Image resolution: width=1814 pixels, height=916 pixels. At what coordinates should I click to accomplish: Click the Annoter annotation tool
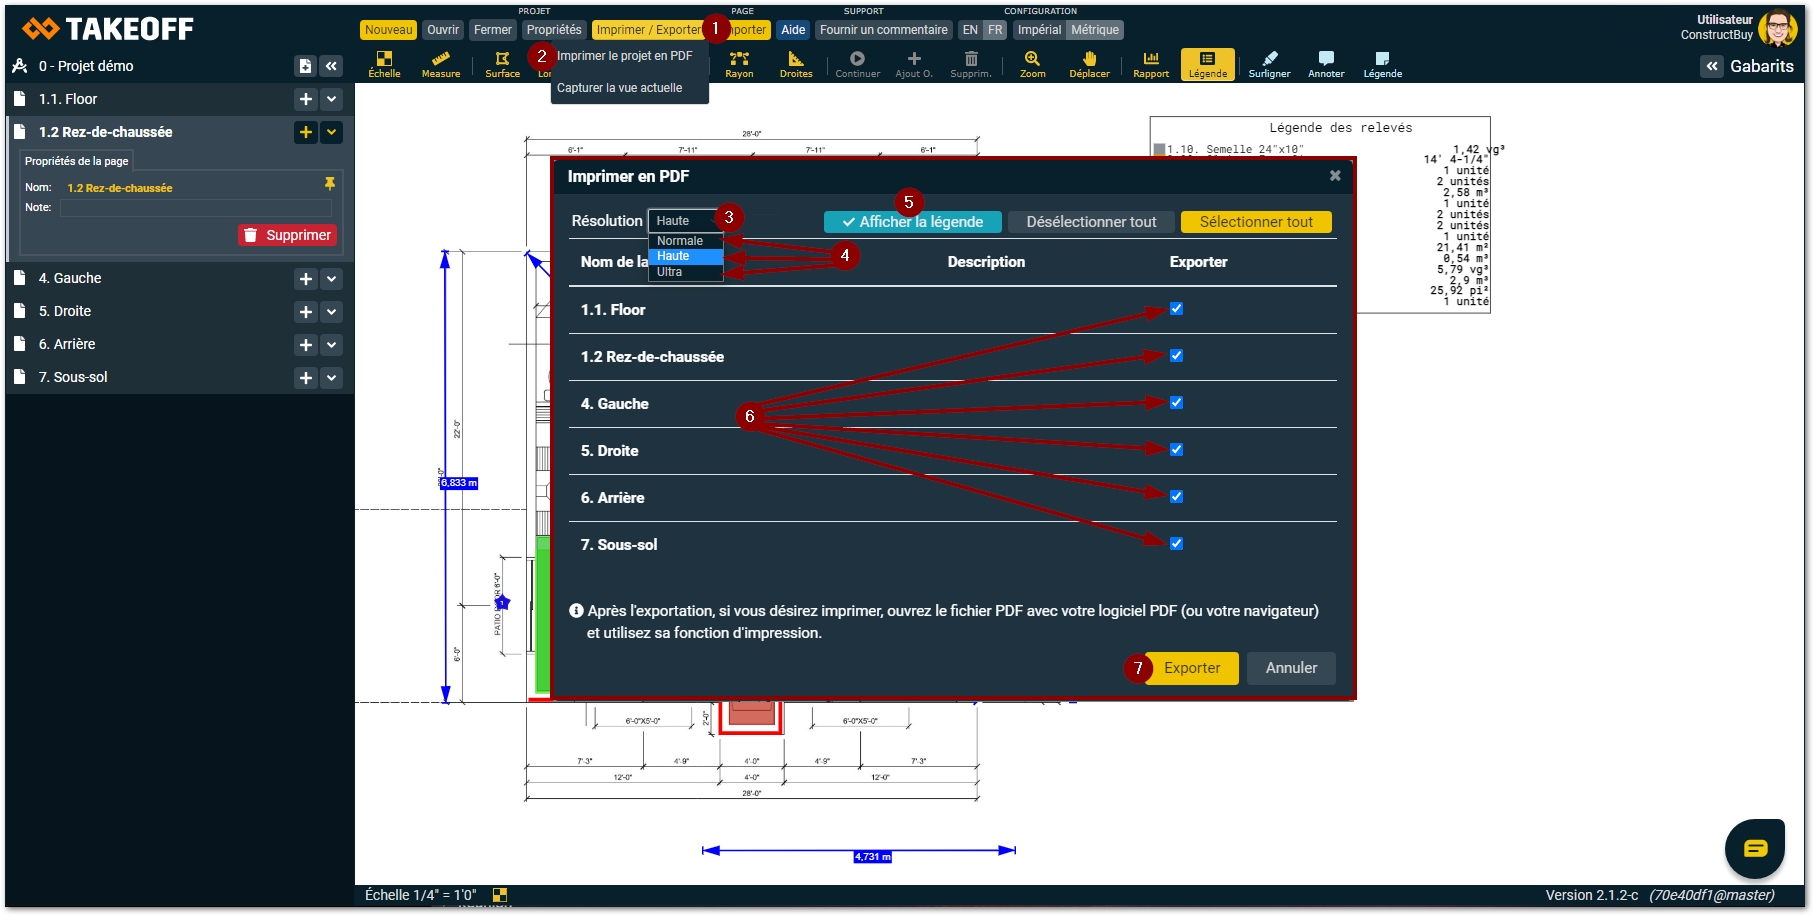(x=1326, y=64)
